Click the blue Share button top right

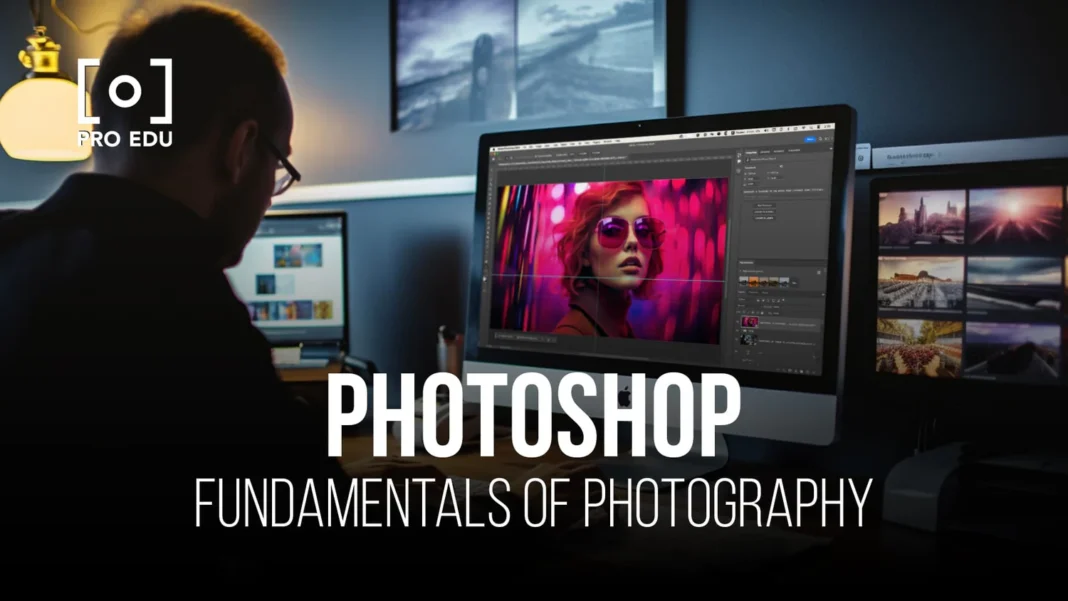point(809,138)
